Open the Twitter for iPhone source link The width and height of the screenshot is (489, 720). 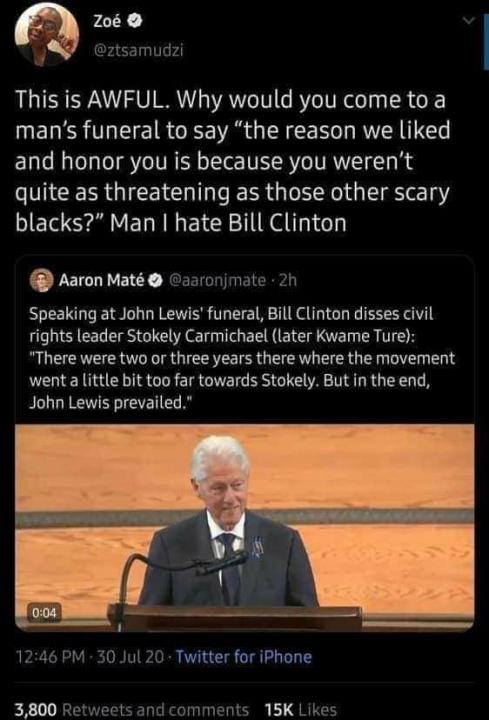point(244,657)
